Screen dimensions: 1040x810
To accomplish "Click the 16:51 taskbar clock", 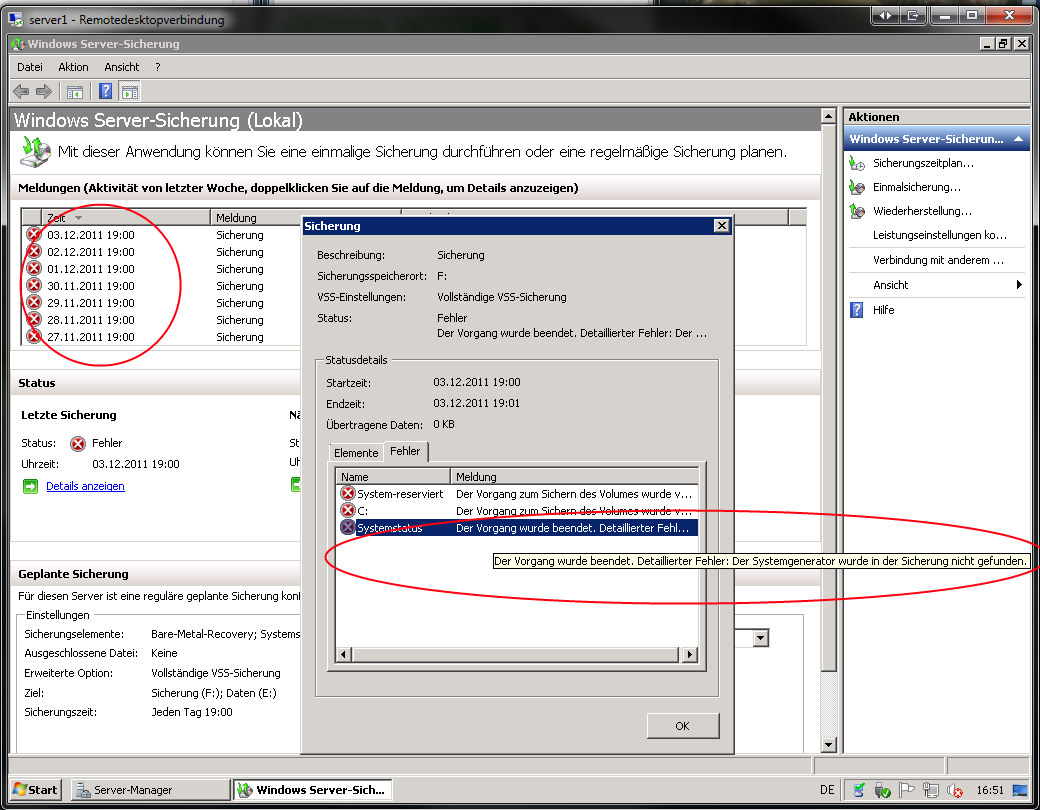I will point(990,790).
